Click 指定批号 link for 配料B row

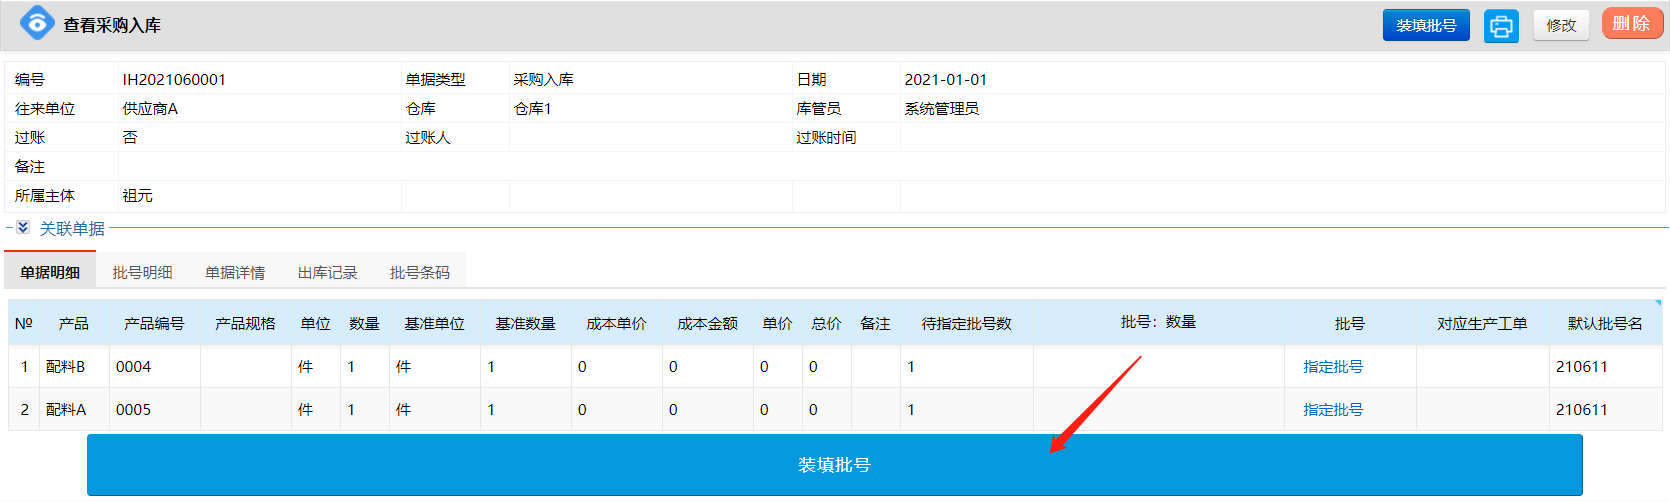coord(1332,367)
